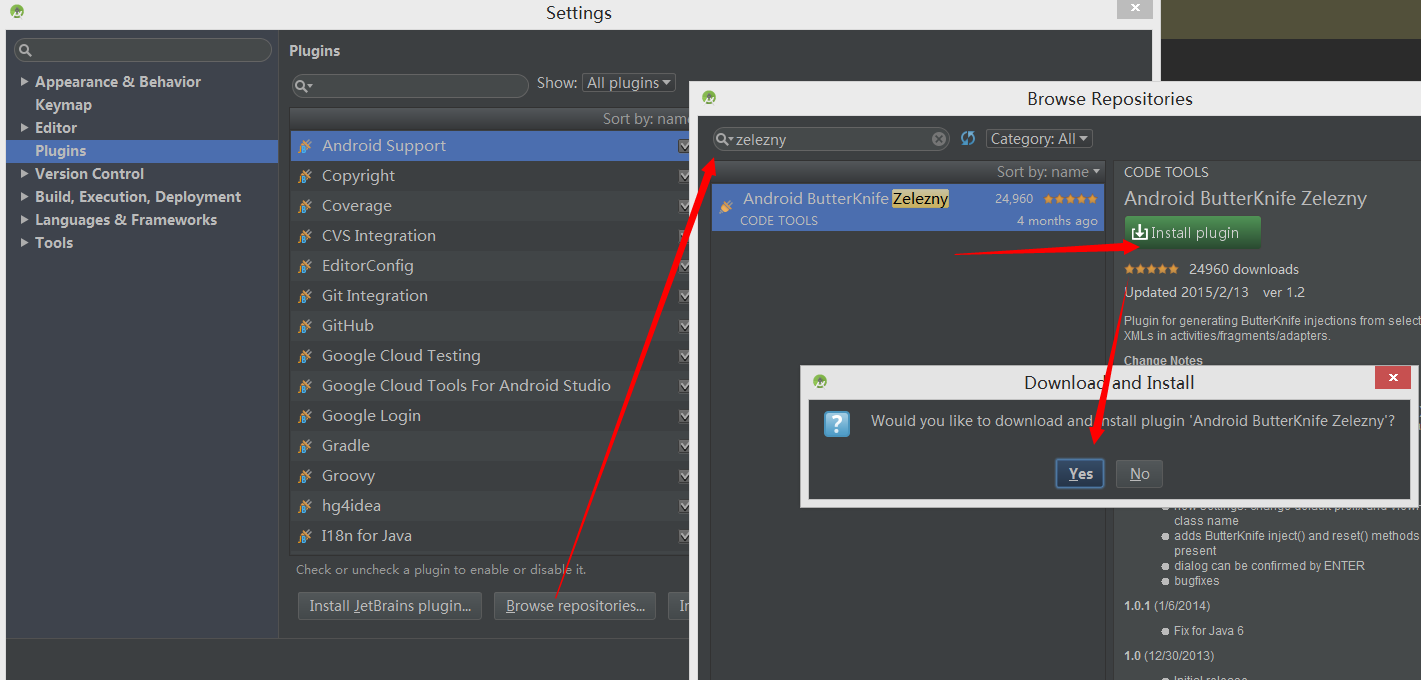This screenshot has height=680, width=1421.
Task: Expand the Tools settings node
Action: click(x=24, y=243)
